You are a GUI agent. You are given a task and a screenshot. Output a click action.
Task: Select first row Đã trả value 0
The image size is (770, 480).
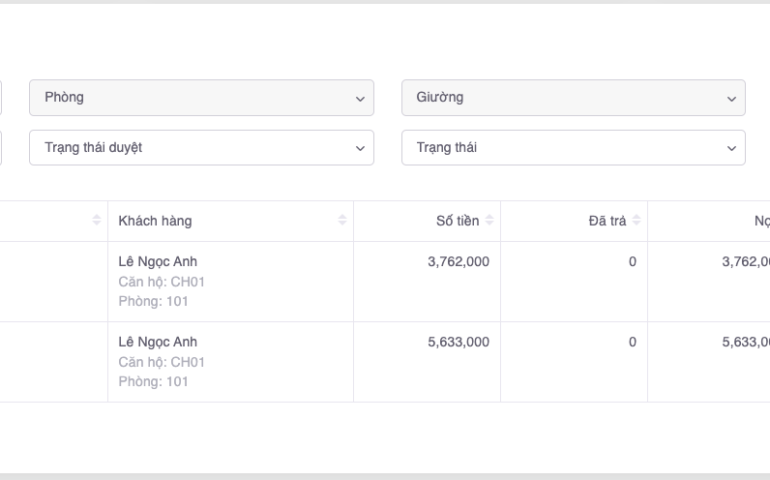[x=632, y=262]
